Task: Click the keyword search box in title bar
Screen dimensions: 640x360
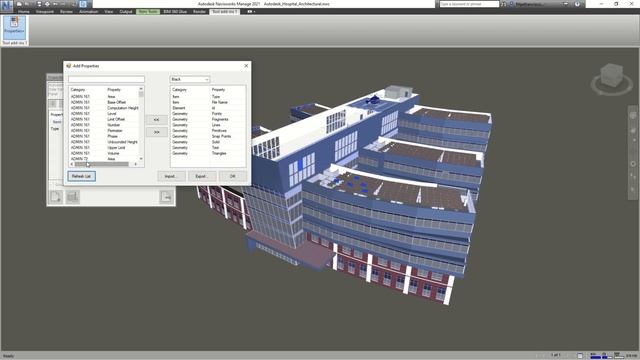Action: point(469,4)
